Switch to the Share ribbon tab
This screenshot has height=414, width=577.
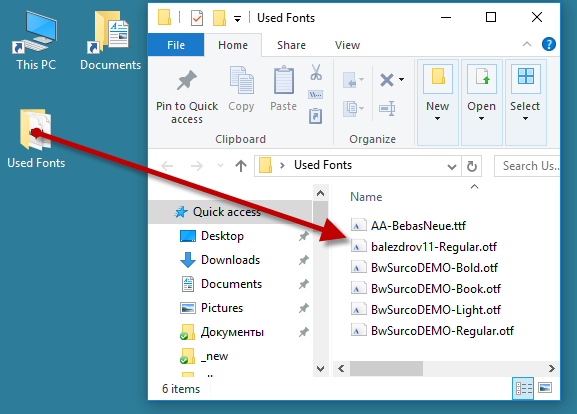tap(291, 45)
